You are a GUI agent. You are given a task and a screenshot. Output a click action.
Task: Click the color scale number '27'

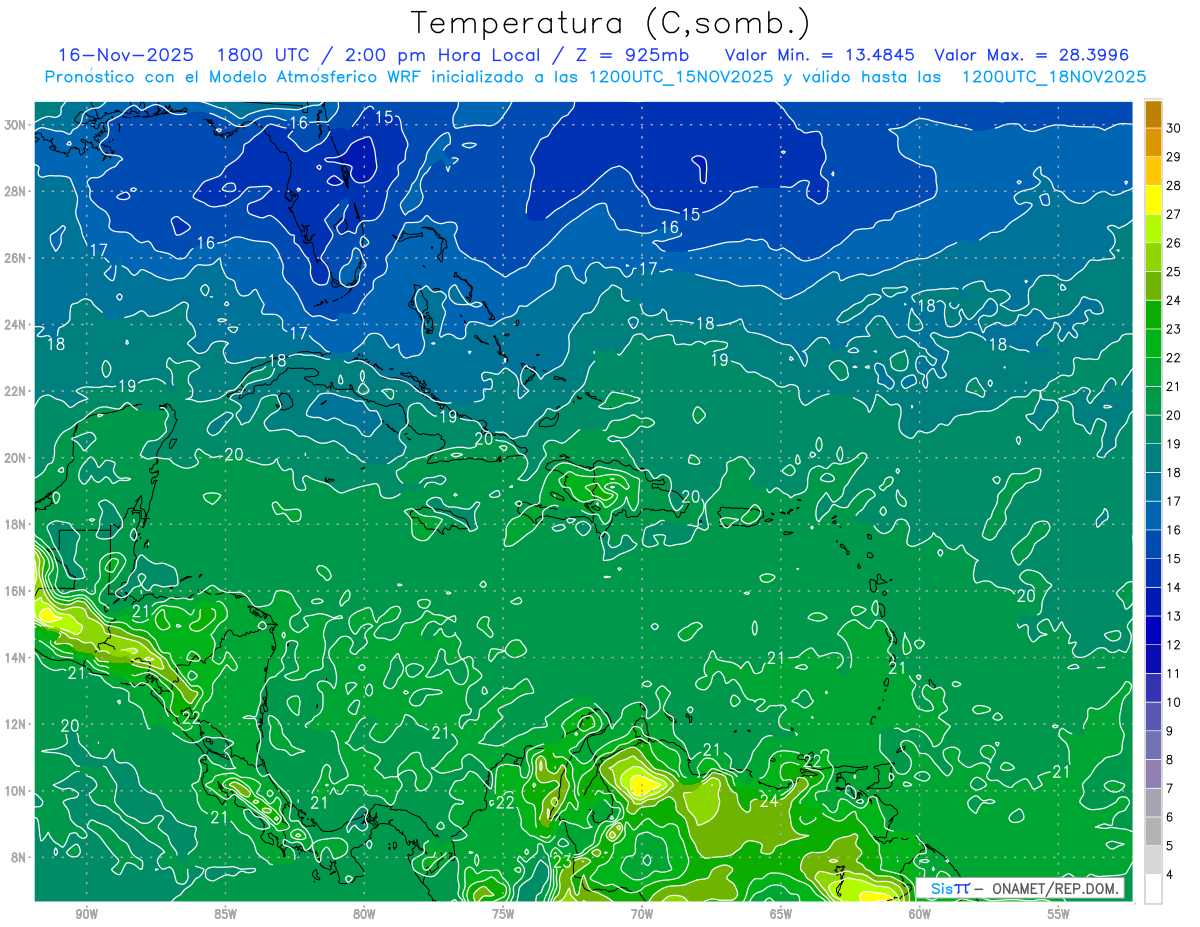[1173, 214]
